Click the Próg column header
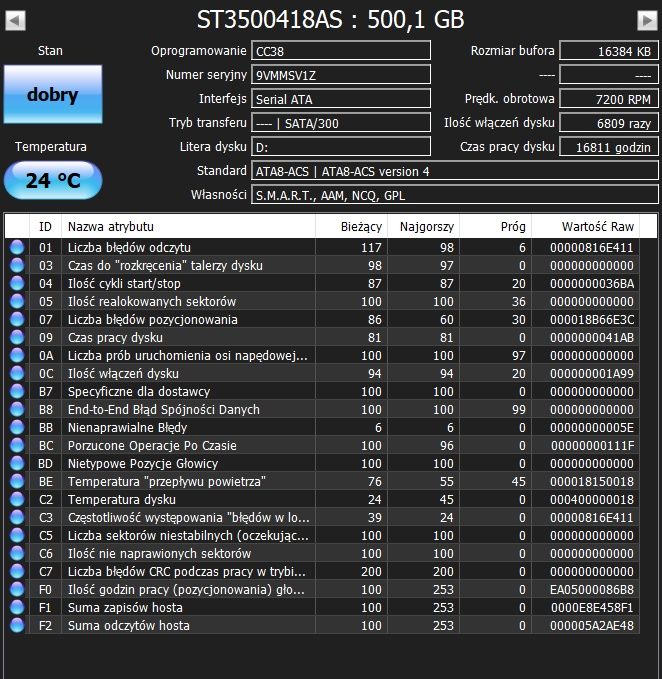 (495, 226)
